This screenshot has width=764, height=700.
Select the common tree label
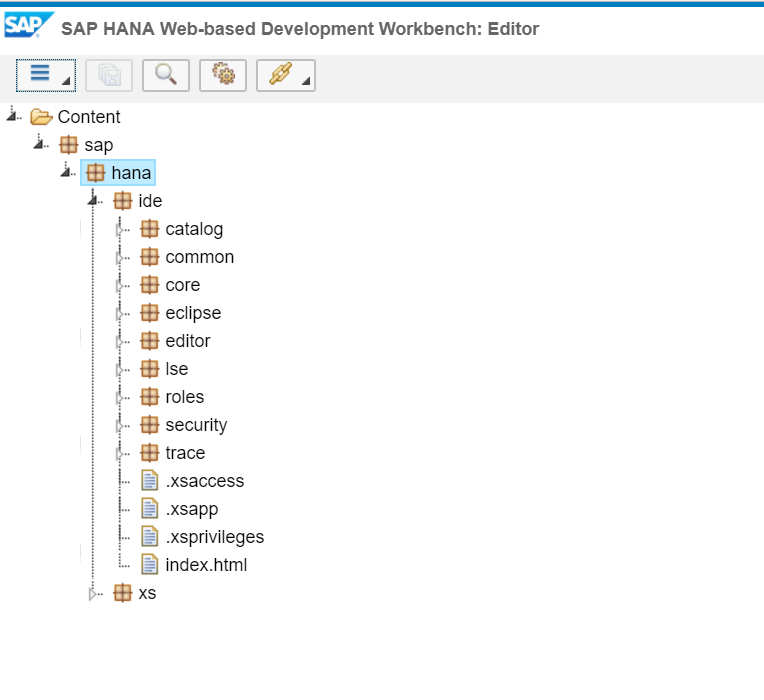[200, 257]
